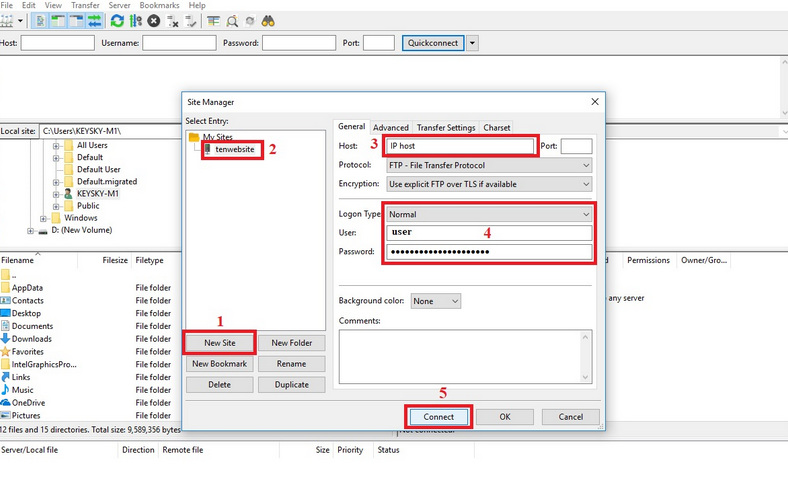The width and height of the screenshot is (788, 483).
Task: Click the Host field in Site Manager
Action: click(461, 146)
